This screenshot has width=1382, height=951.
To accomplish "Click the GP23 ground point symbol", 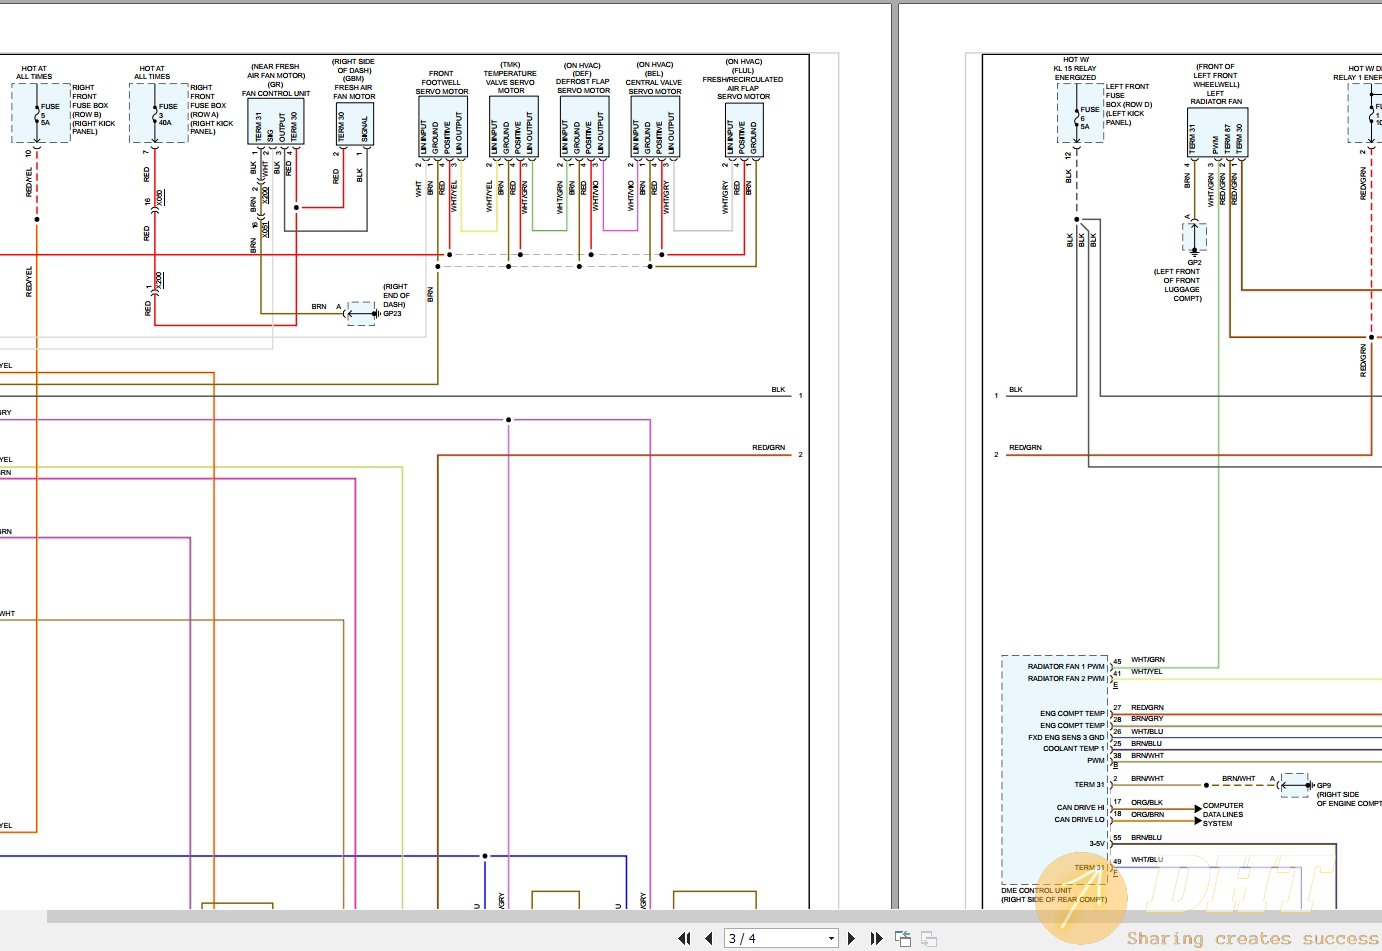I will pos(362,314).
